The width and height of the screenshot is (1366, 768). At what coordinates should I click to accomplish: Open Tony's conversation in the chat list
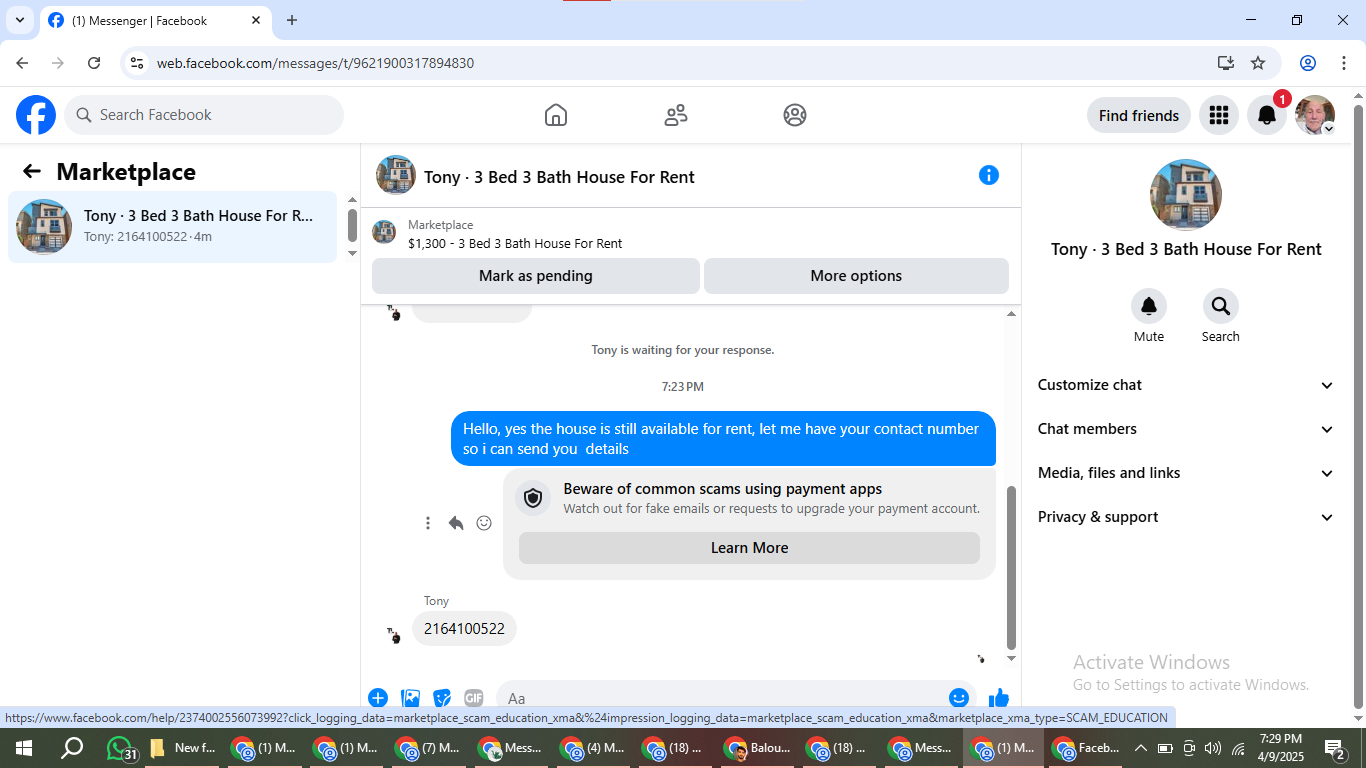click(x=173, y=227)
